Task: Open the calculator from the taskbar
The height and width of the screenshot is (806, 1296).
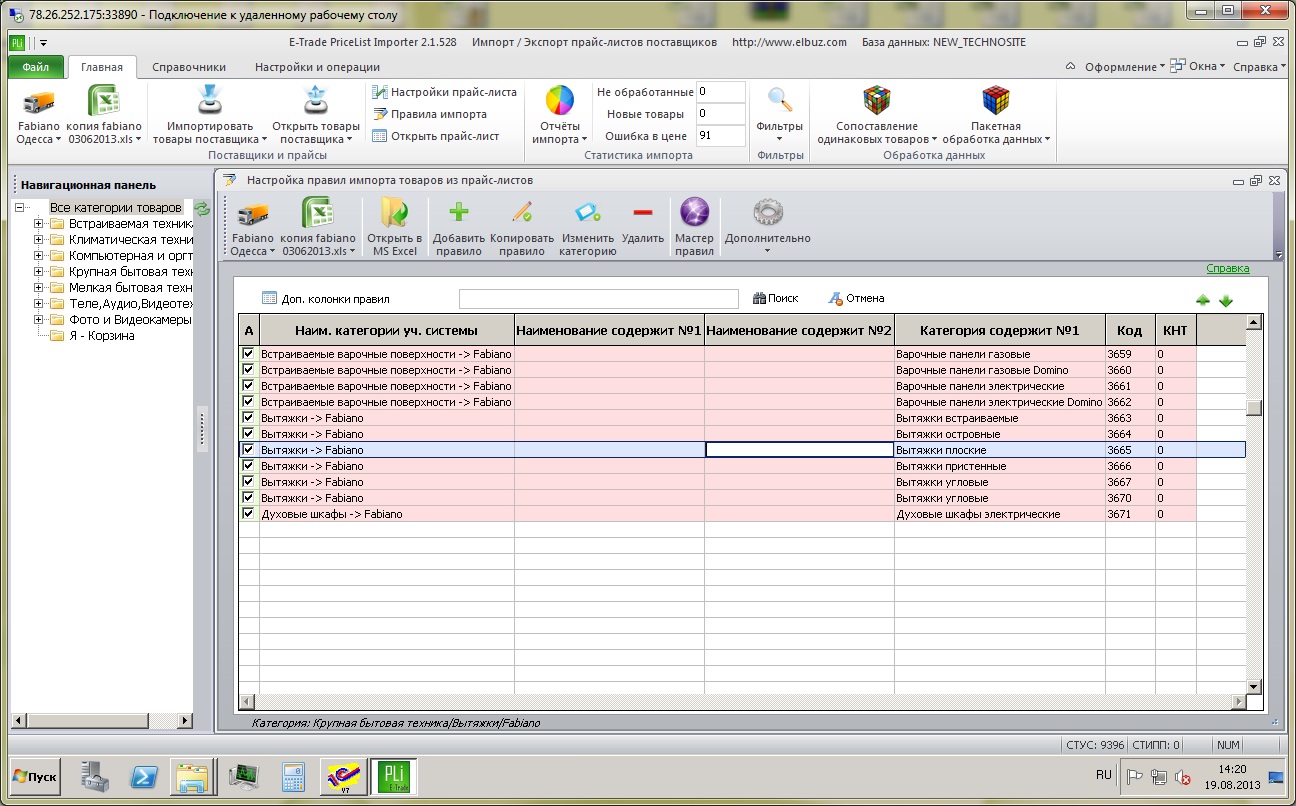Action: pos(293,776)
